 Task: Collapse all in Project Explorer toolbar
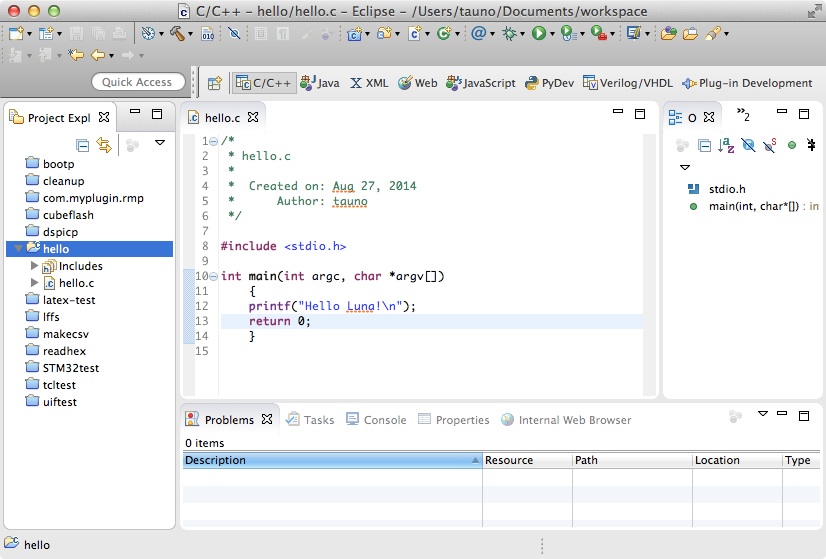83,145
